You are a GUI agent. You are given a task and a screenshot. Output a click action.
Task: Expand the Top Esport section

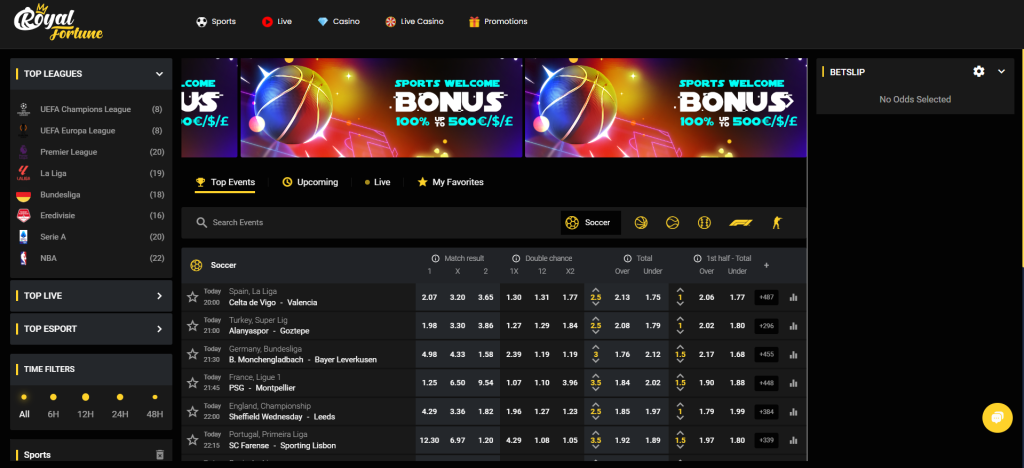click(x=159, y=329)
